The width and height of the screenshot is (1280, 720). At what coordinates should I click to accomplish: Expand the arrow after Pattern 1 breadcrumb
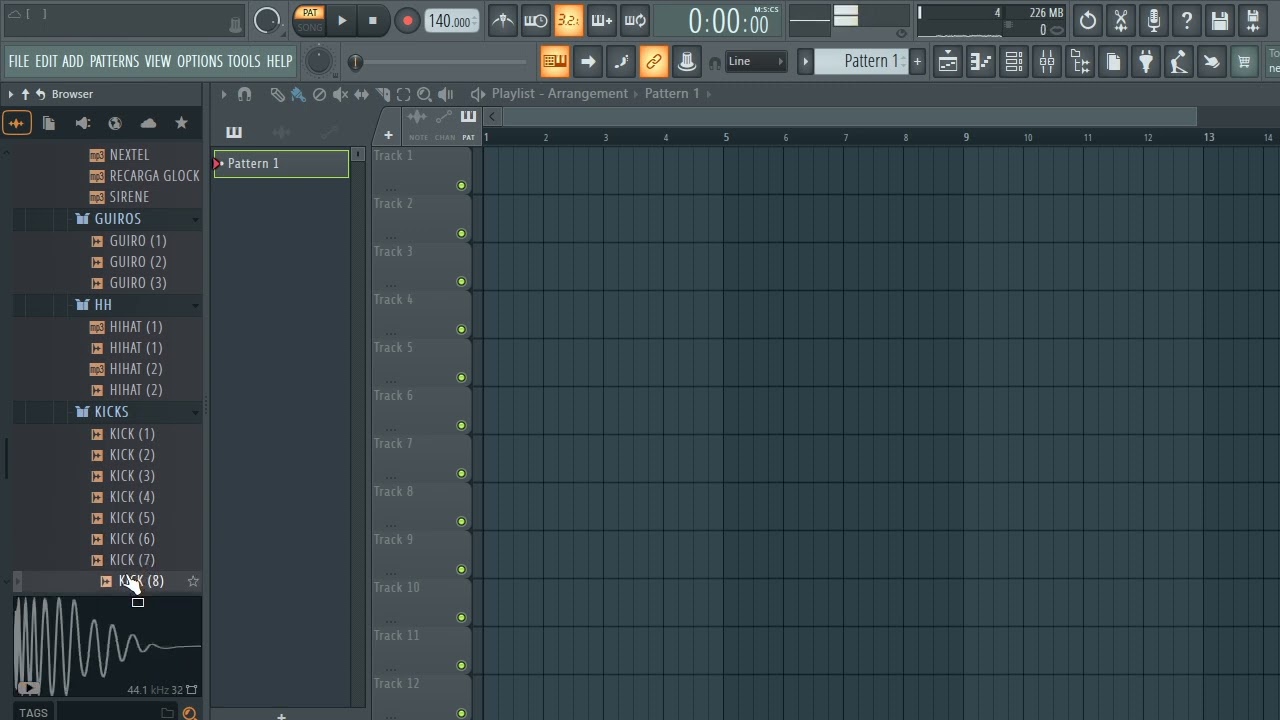(709, 94)
